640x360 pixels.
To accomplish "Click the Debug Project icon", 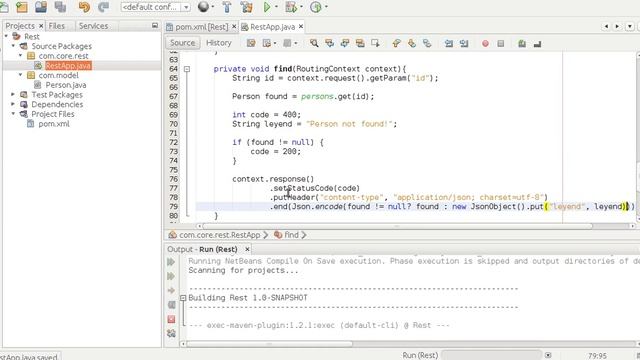I will click(x=291, y=7).
